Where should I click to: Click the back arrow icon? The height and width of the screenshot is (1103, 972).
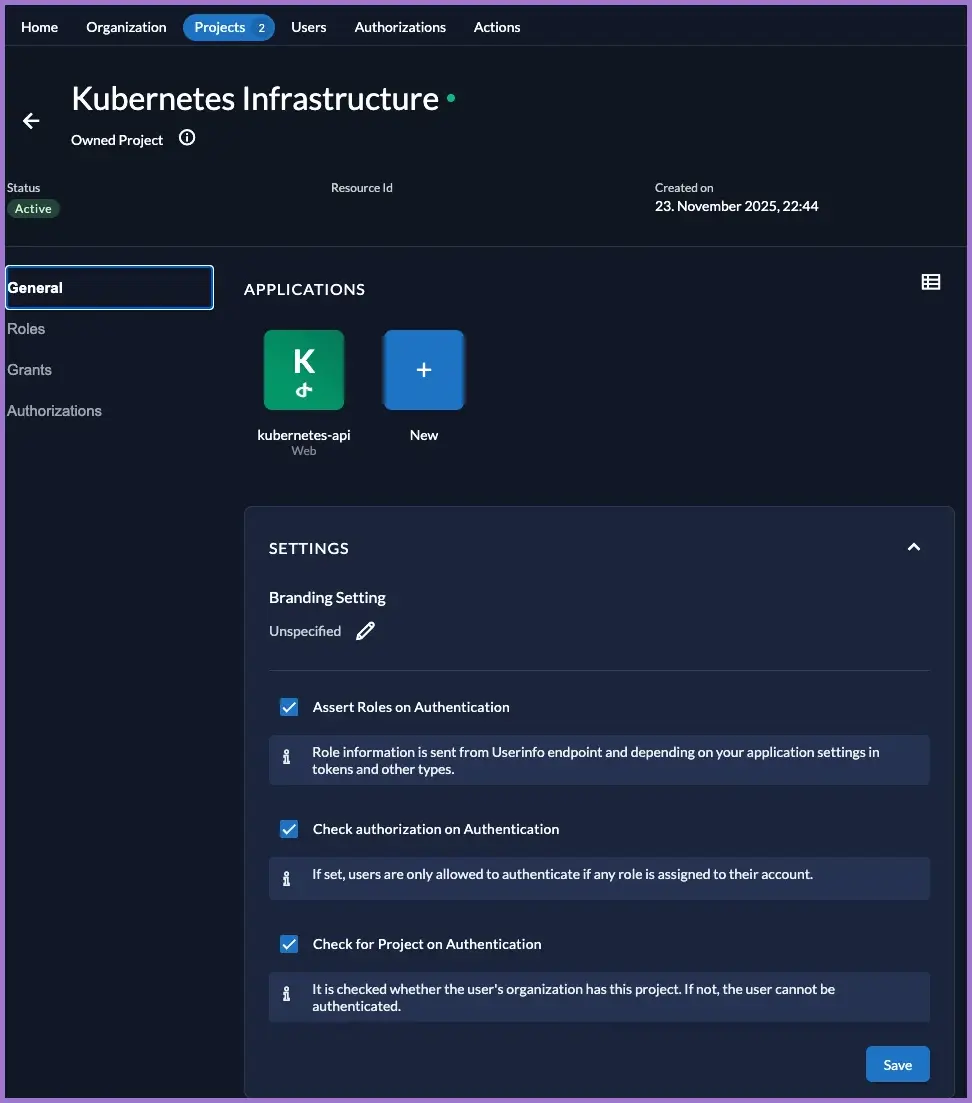pyautogui.click(x=31, y=121)
